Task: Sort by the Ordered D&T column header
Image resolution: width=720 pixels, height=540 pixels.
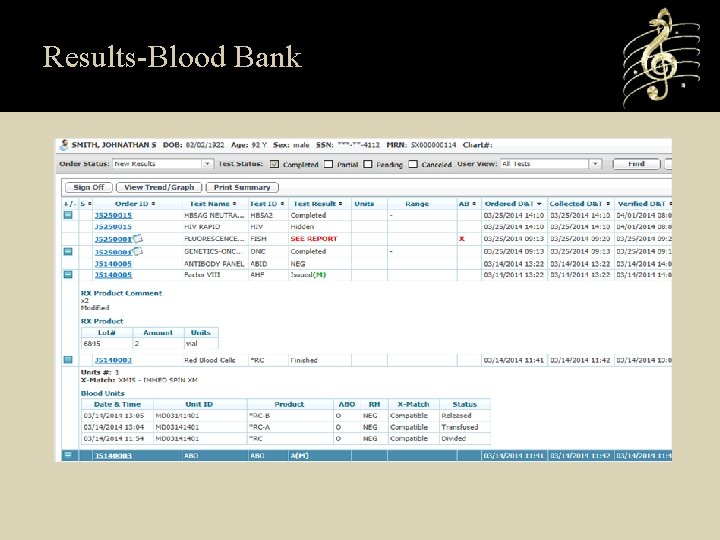Action: pyautogui.click(x=513, y=203)
